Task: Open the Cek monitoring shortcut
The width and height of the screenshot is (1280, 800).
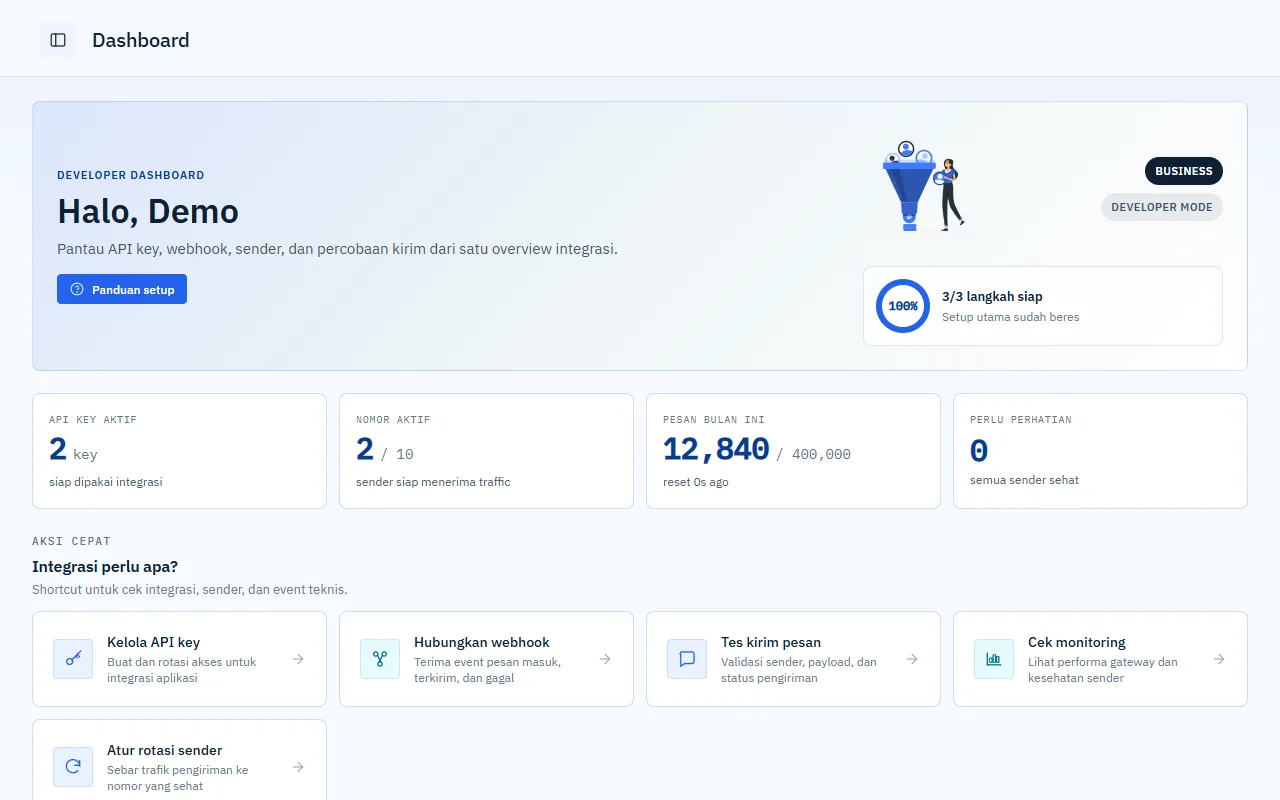Action: [x=1100, y=659]
